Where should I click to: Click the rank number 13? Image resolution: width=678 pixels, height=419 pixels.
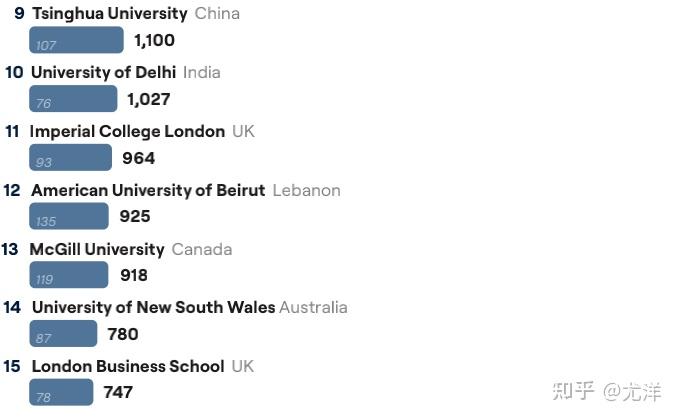pyautogui.click(x=10, y=249)
